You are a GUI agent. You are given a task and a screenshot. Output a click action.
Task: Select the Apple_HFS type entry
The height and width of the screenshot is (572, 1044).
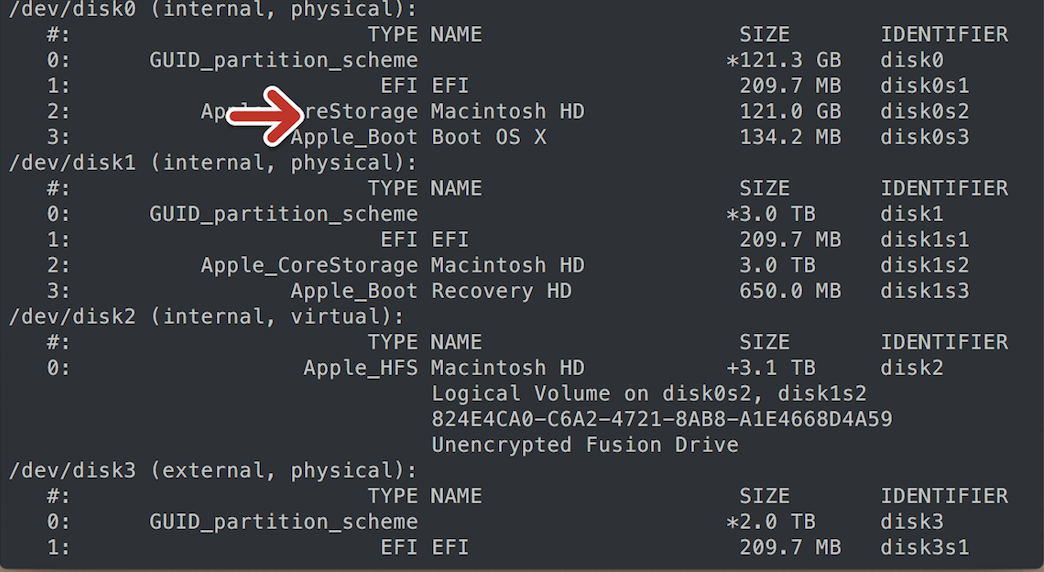click(x=360, y=368)
